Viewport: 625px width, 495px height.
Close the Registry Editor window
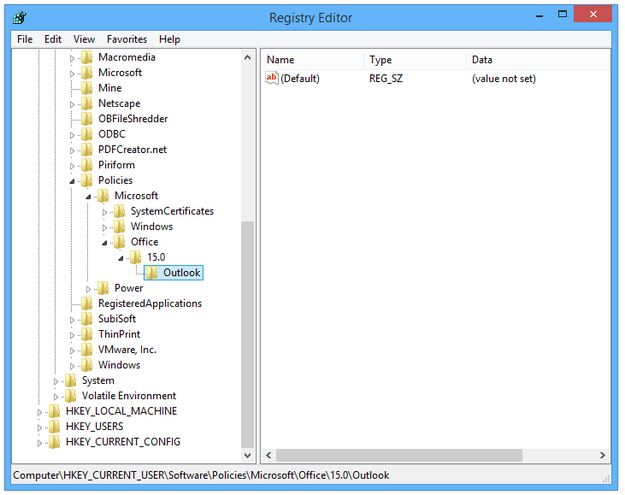pyautogui.click(x=593, y=14)
